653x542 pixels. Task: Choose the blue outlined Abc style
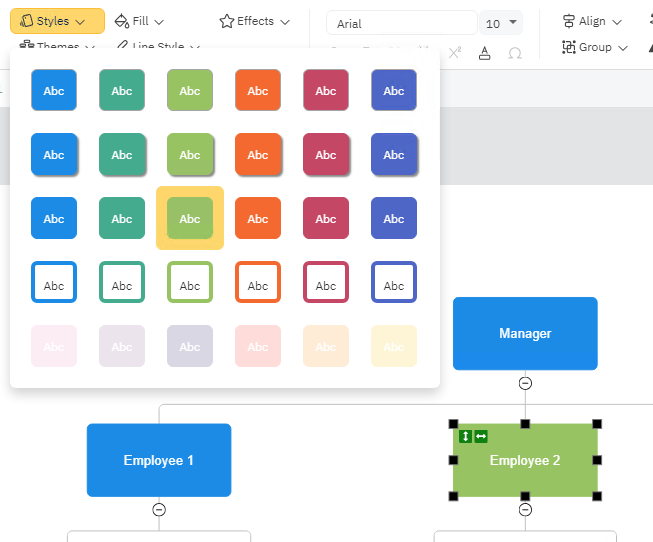pos(54,282)
